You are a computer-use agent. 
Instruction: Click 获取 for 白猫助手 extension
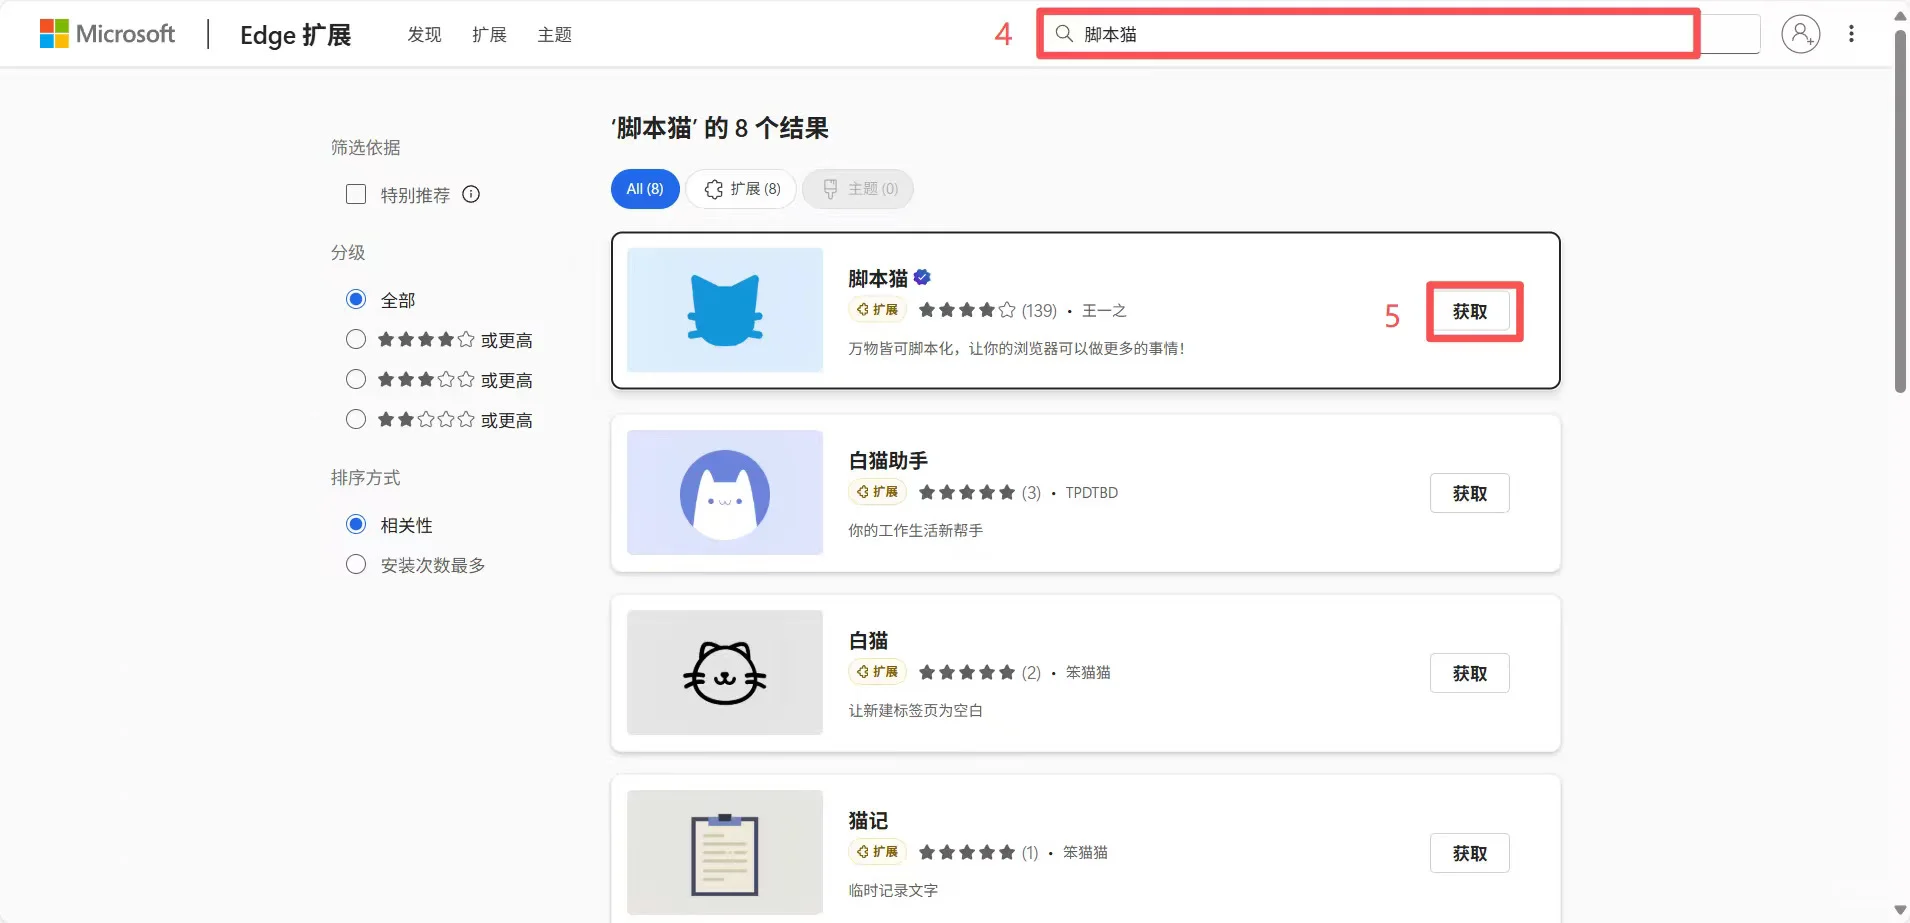coord(1468,492)
